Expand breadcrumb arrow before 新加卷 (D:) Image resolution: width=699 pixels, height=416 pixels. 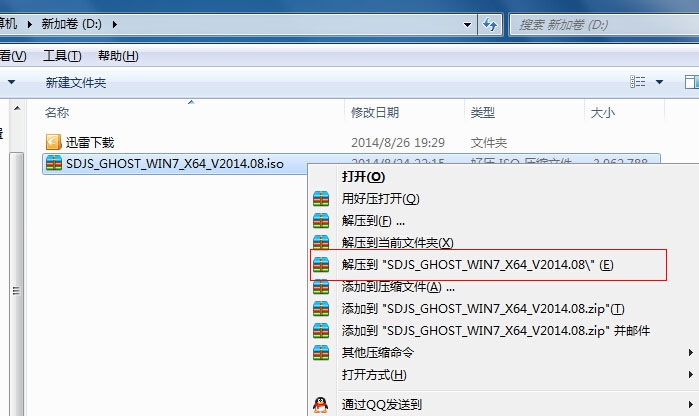29,24
